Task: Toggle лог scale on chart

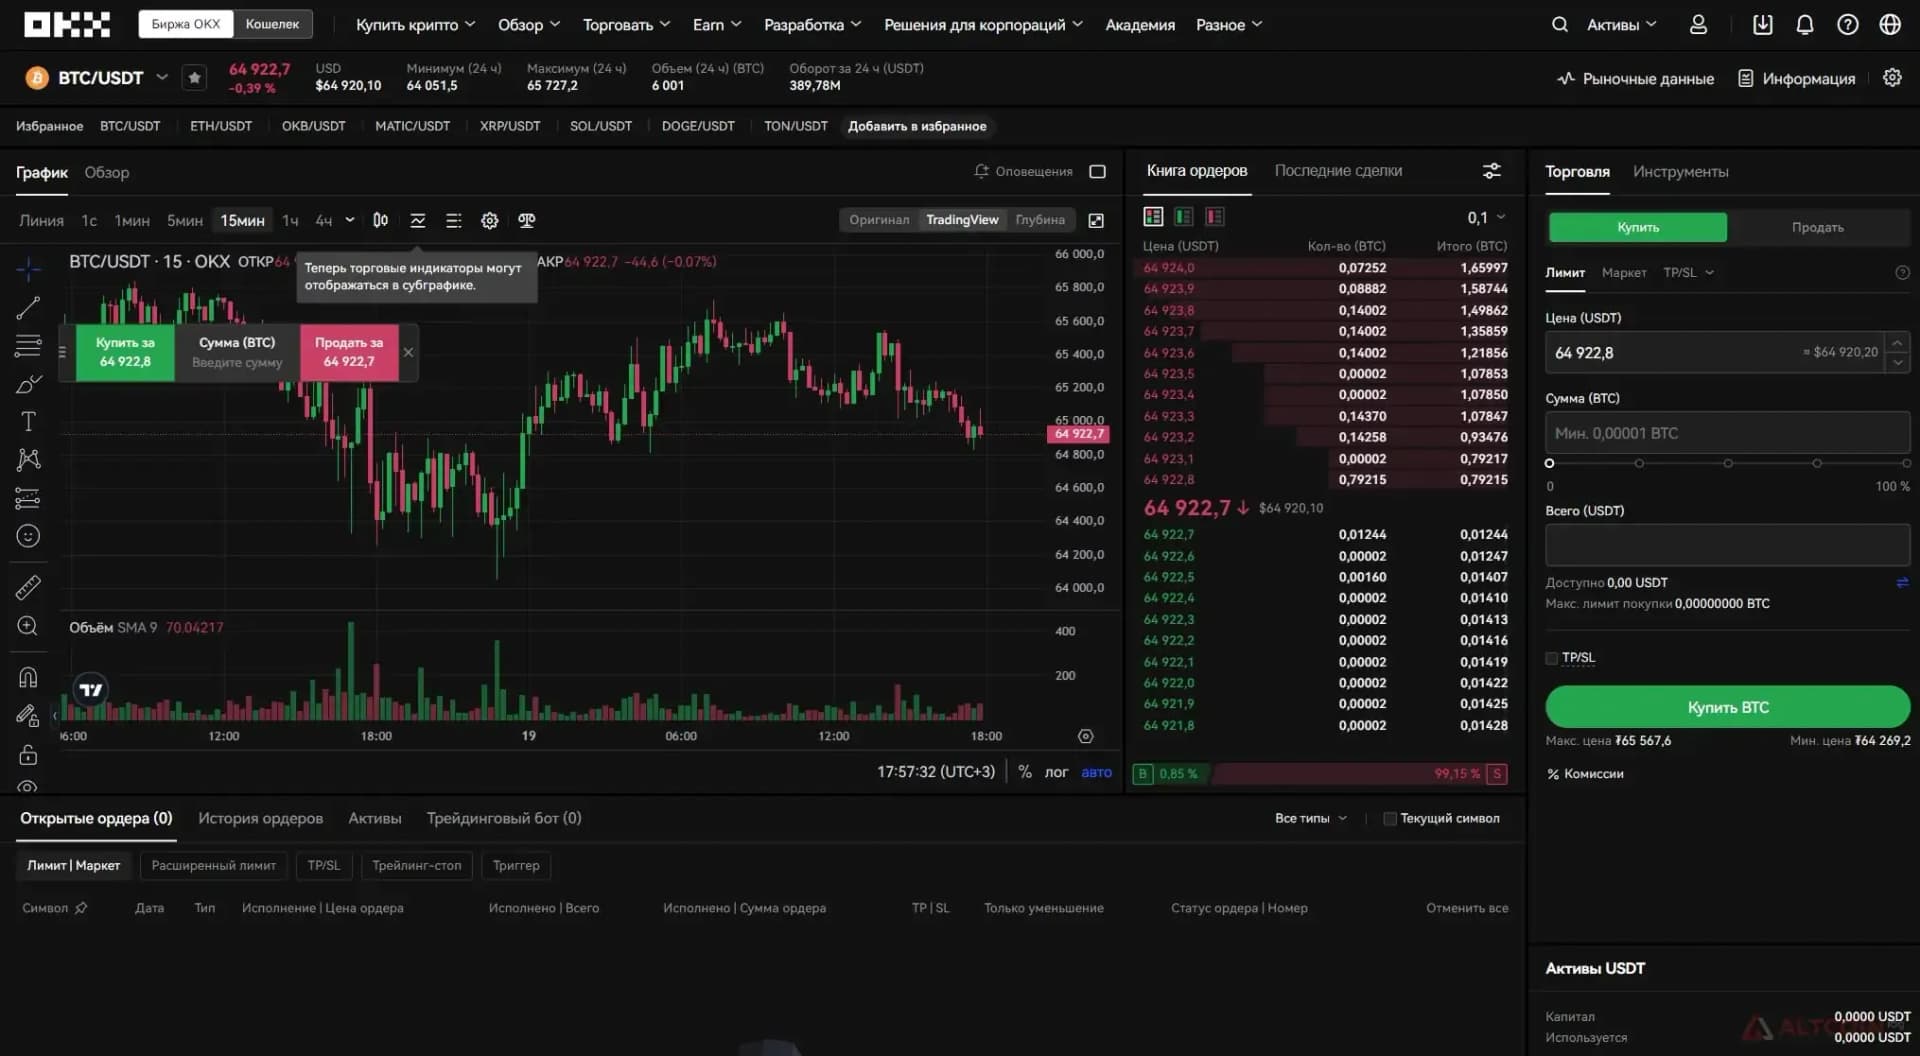Action: point(1056,772)
